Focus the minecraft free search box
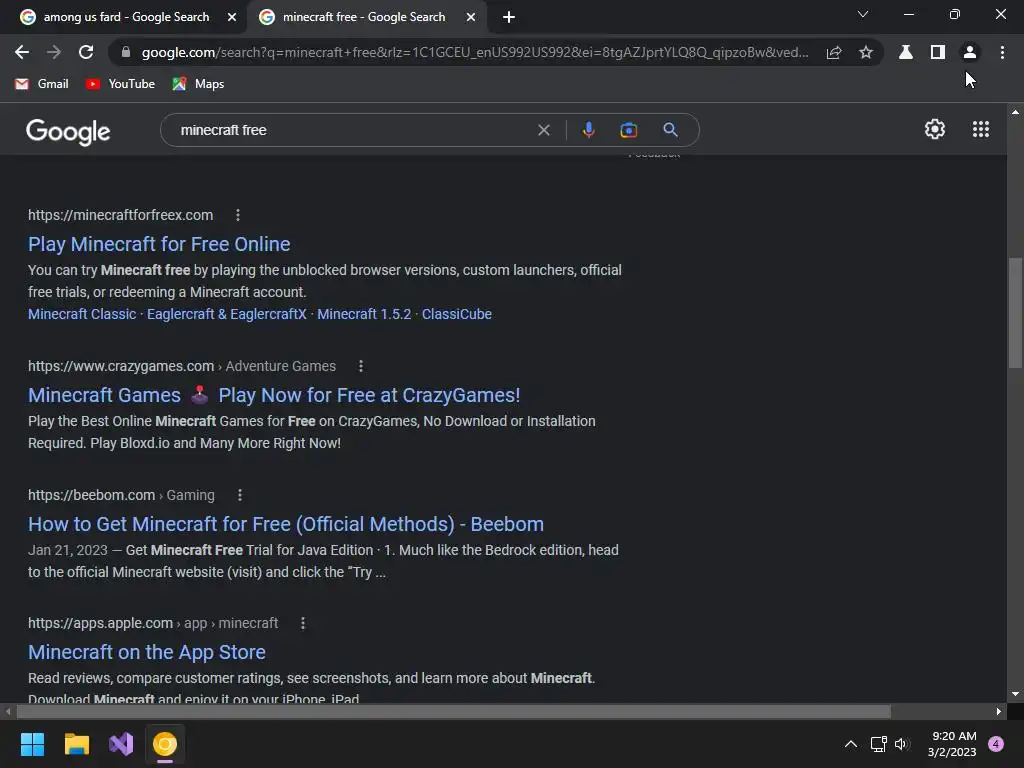1024x768 pixels. (353, 130)
